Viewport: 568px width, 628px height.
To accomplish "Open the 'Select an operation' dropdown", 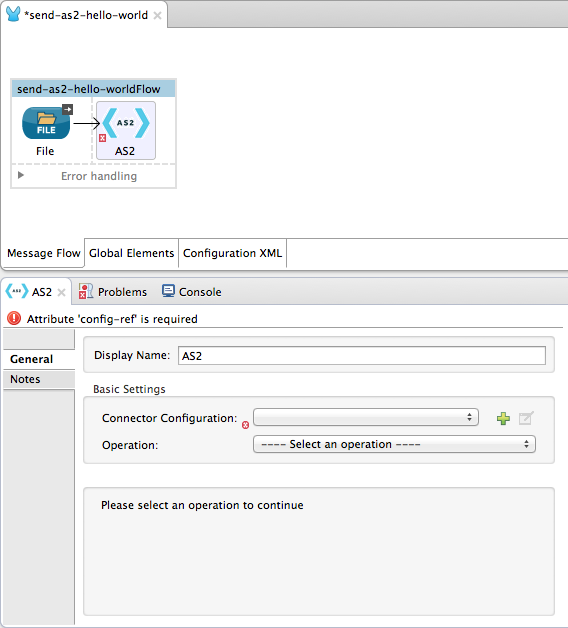I will tap(394, 444).
